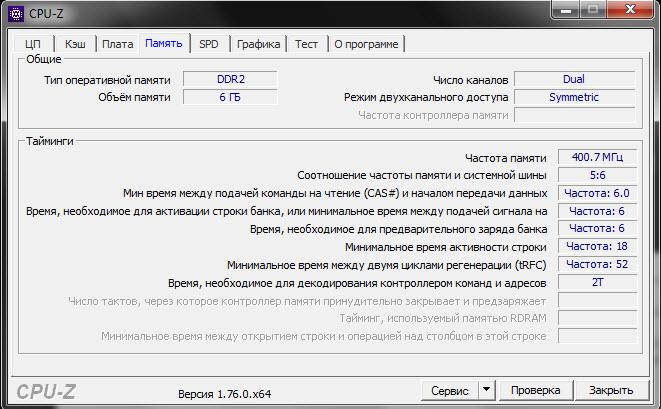Screen dimensions: 661x409
Task: Expand the Сервис dropdown arrow
Action: pyautogui.click(x=486, y=390)
